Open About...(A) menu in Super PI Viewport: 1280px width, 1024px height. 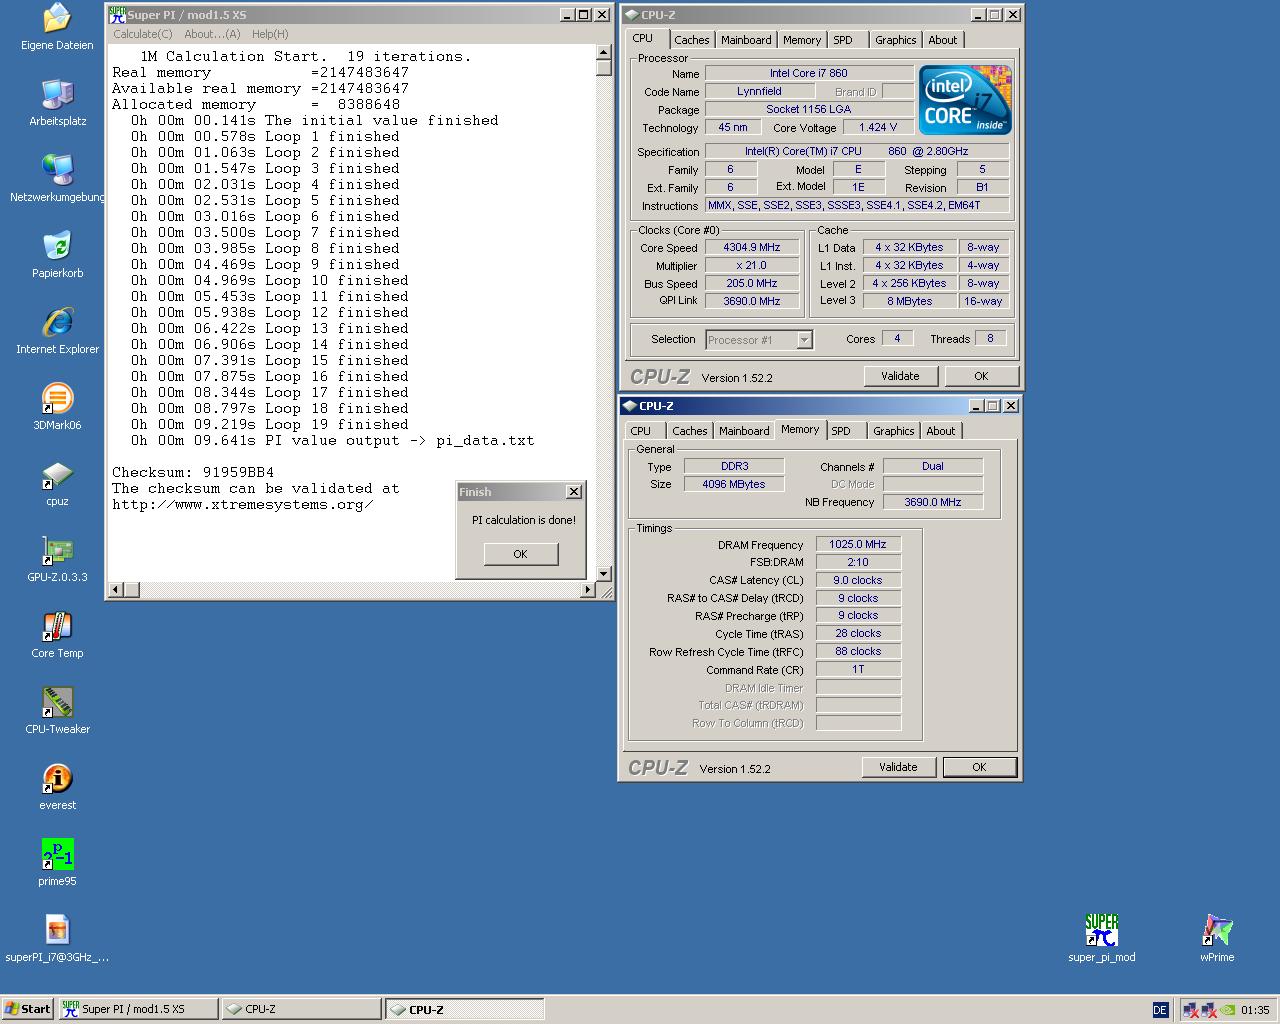click(x=212, y=34)
